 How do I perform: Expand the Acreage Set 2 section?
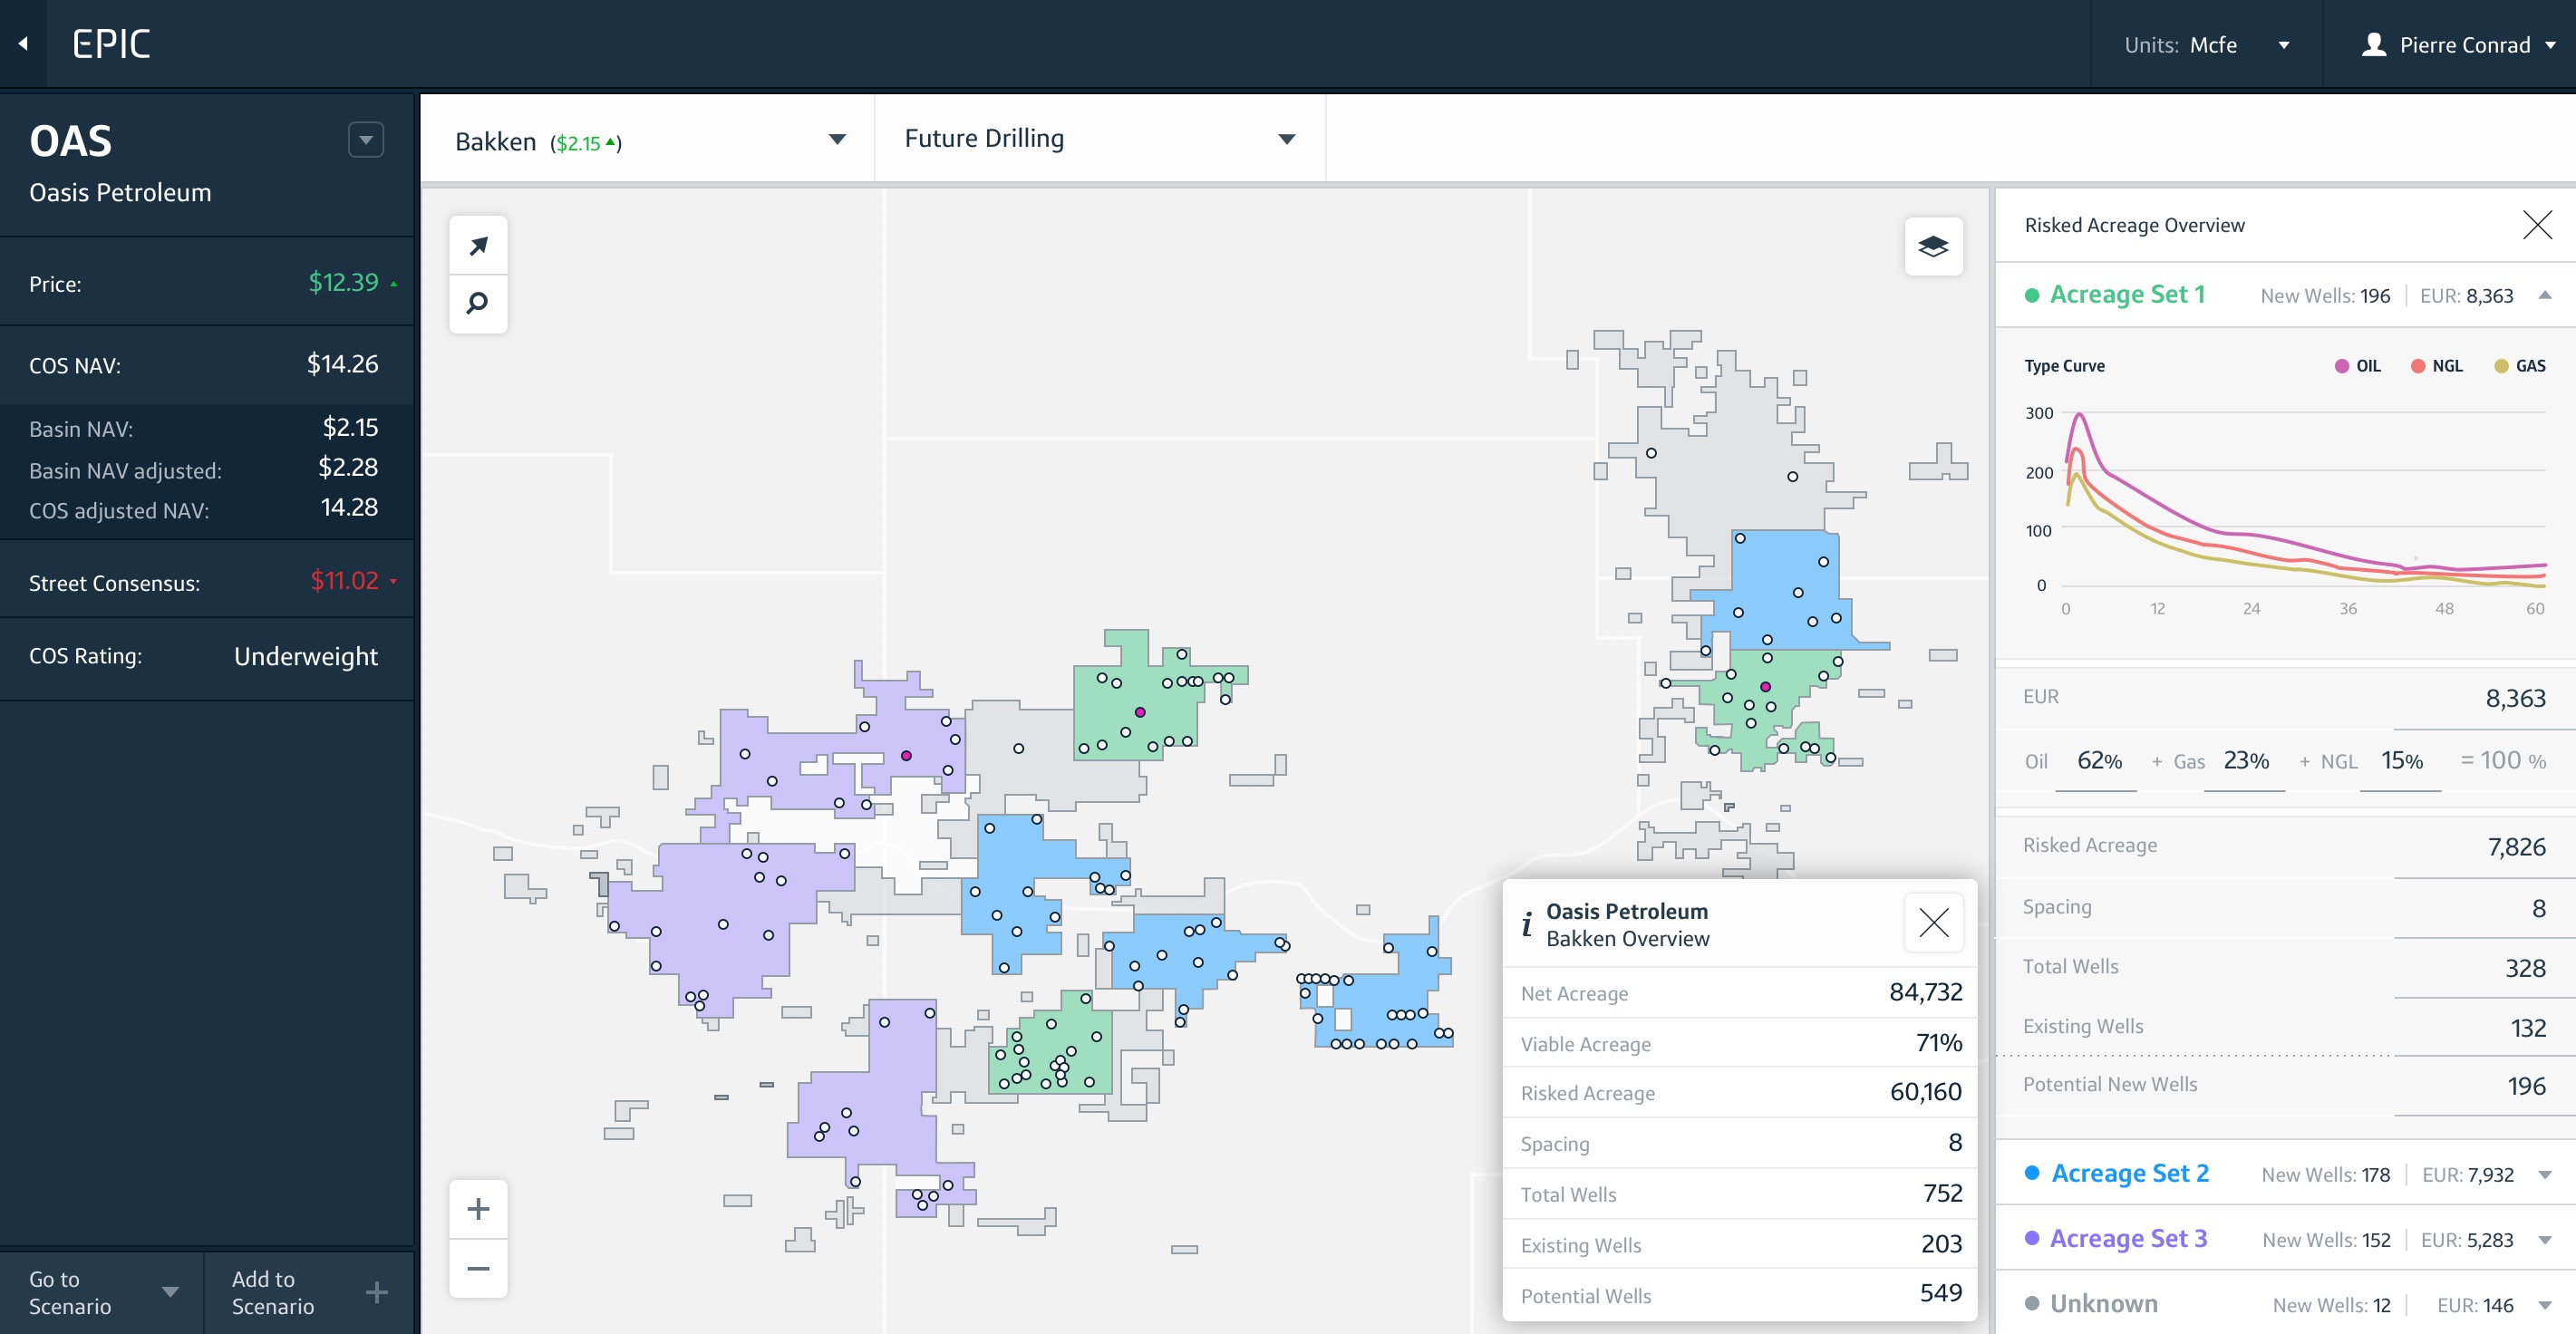pos(2544,1174)
